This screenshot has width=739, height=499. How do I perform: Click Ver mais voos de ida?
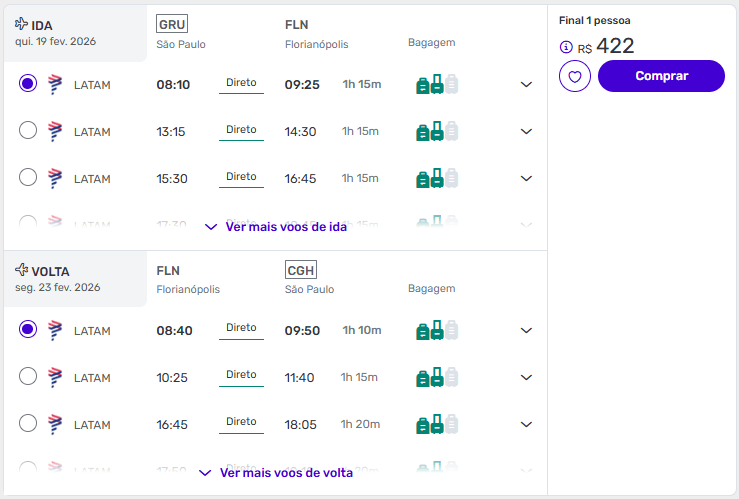click(276, 227)
